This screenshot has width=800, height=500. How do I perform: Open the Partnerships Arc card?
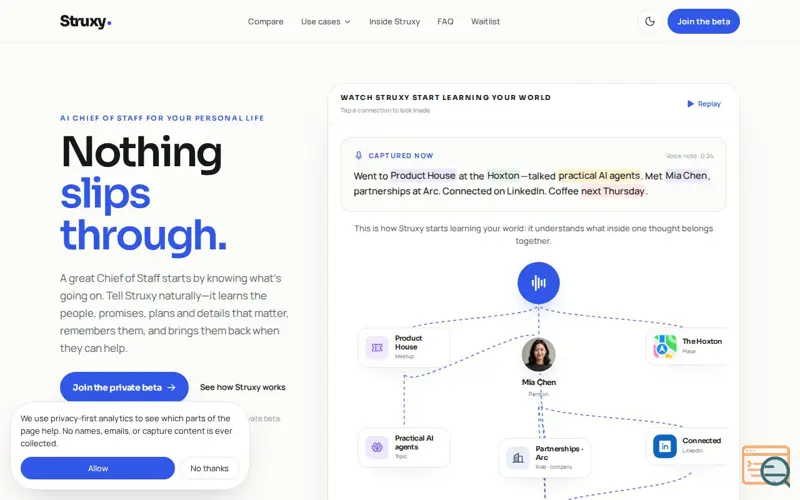pos(545,458)
